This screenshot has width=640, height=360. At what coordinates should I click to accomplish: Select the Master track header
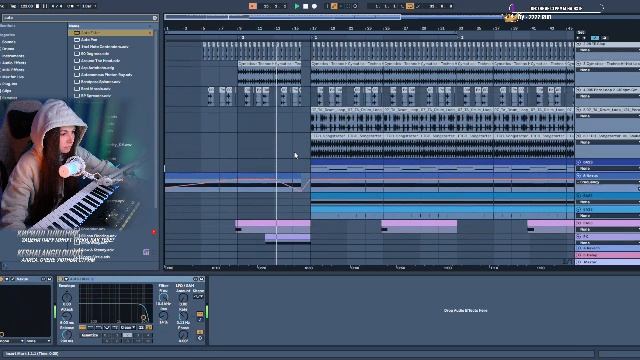click(x=608, y=262)
